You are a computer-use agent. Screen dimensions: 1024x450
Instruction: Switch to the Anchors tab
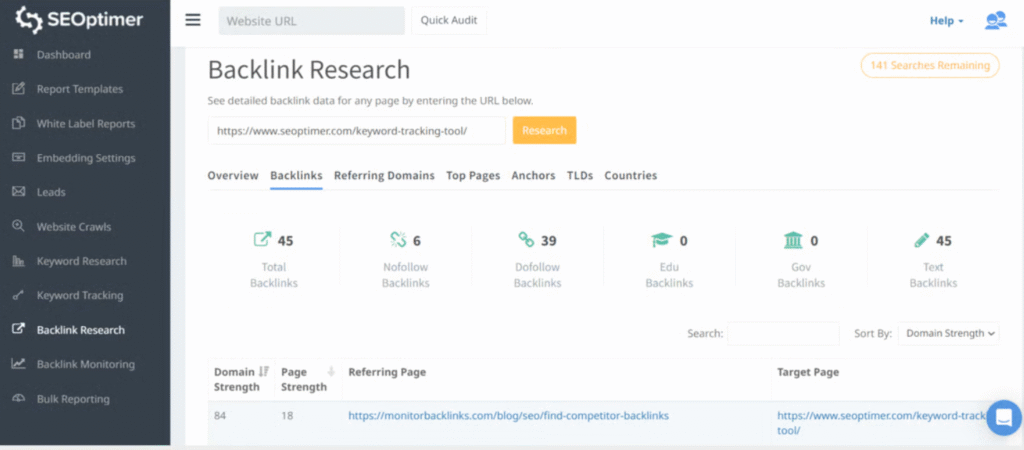(533, 176)
